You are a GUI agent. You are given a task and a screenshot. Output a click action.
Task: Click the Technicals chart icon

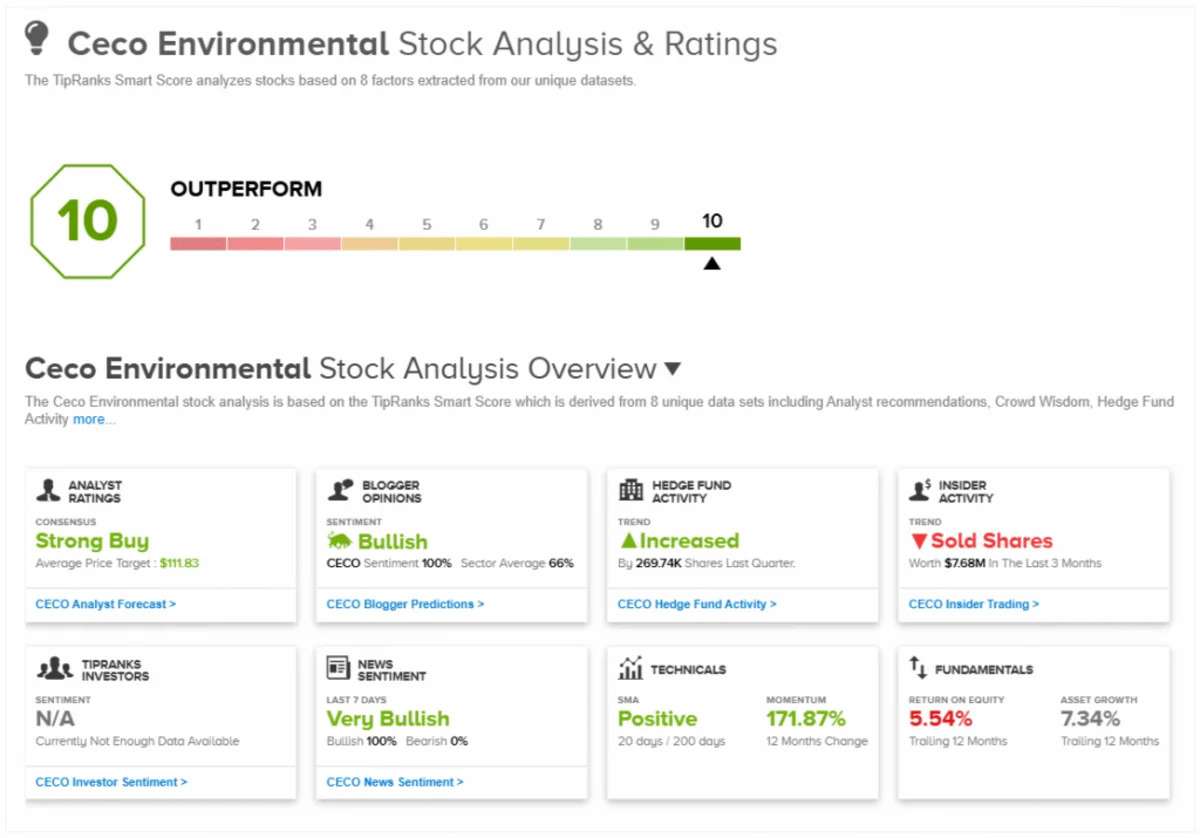pyautogui.click(x=630, y=668)
